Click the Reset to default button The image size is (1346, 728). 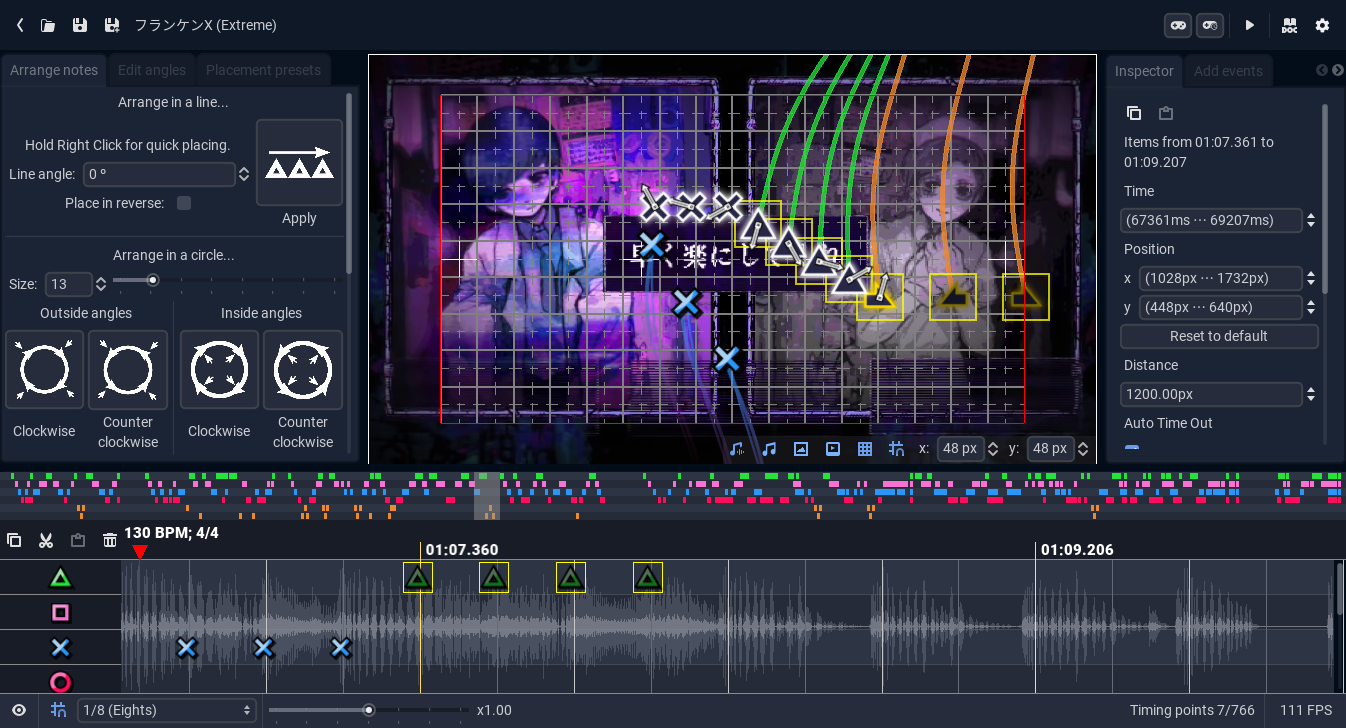(x=1218, y=336)
